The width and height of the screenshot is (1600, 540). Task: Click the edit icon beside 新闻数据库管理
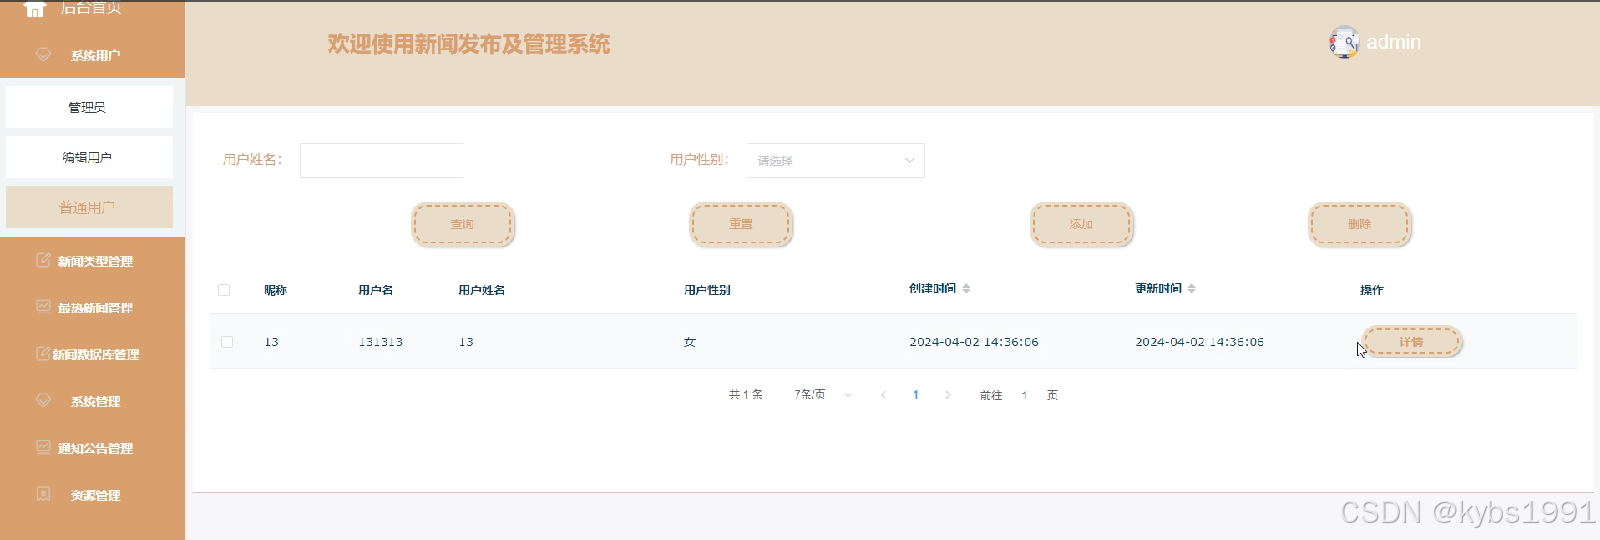coord(43,353)
